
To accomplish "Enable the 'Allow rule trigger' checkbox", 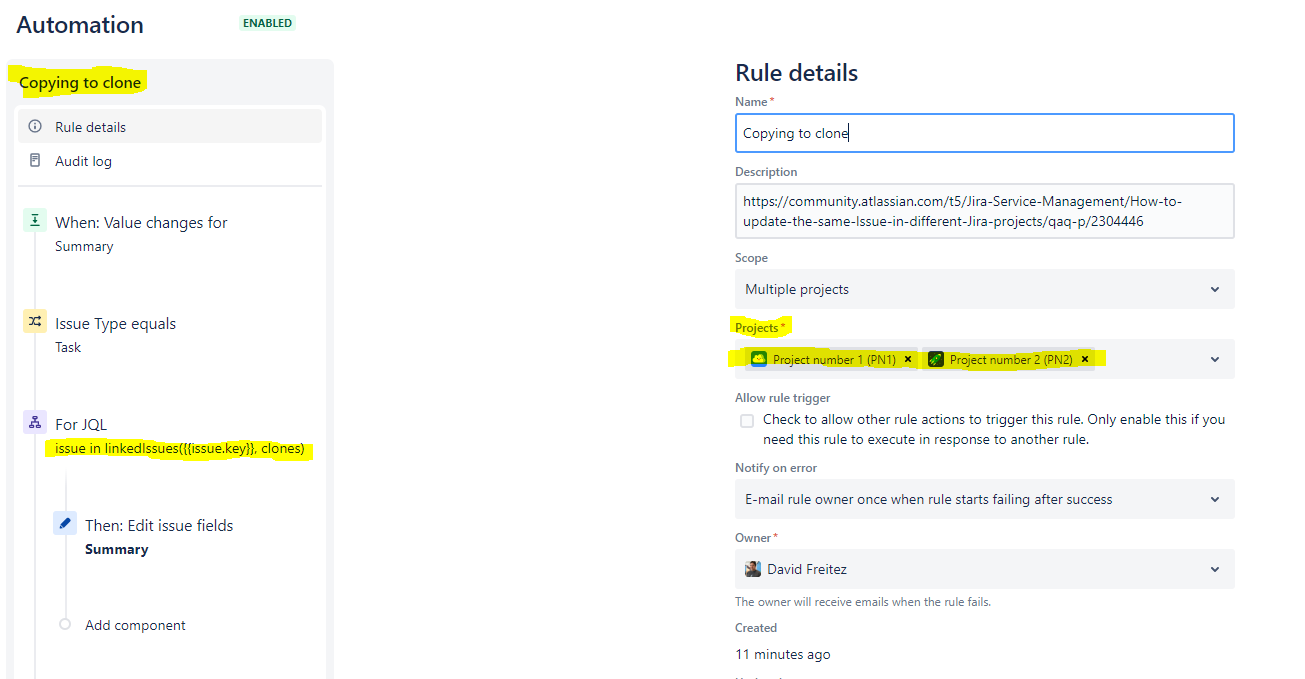I will [747, 420].
